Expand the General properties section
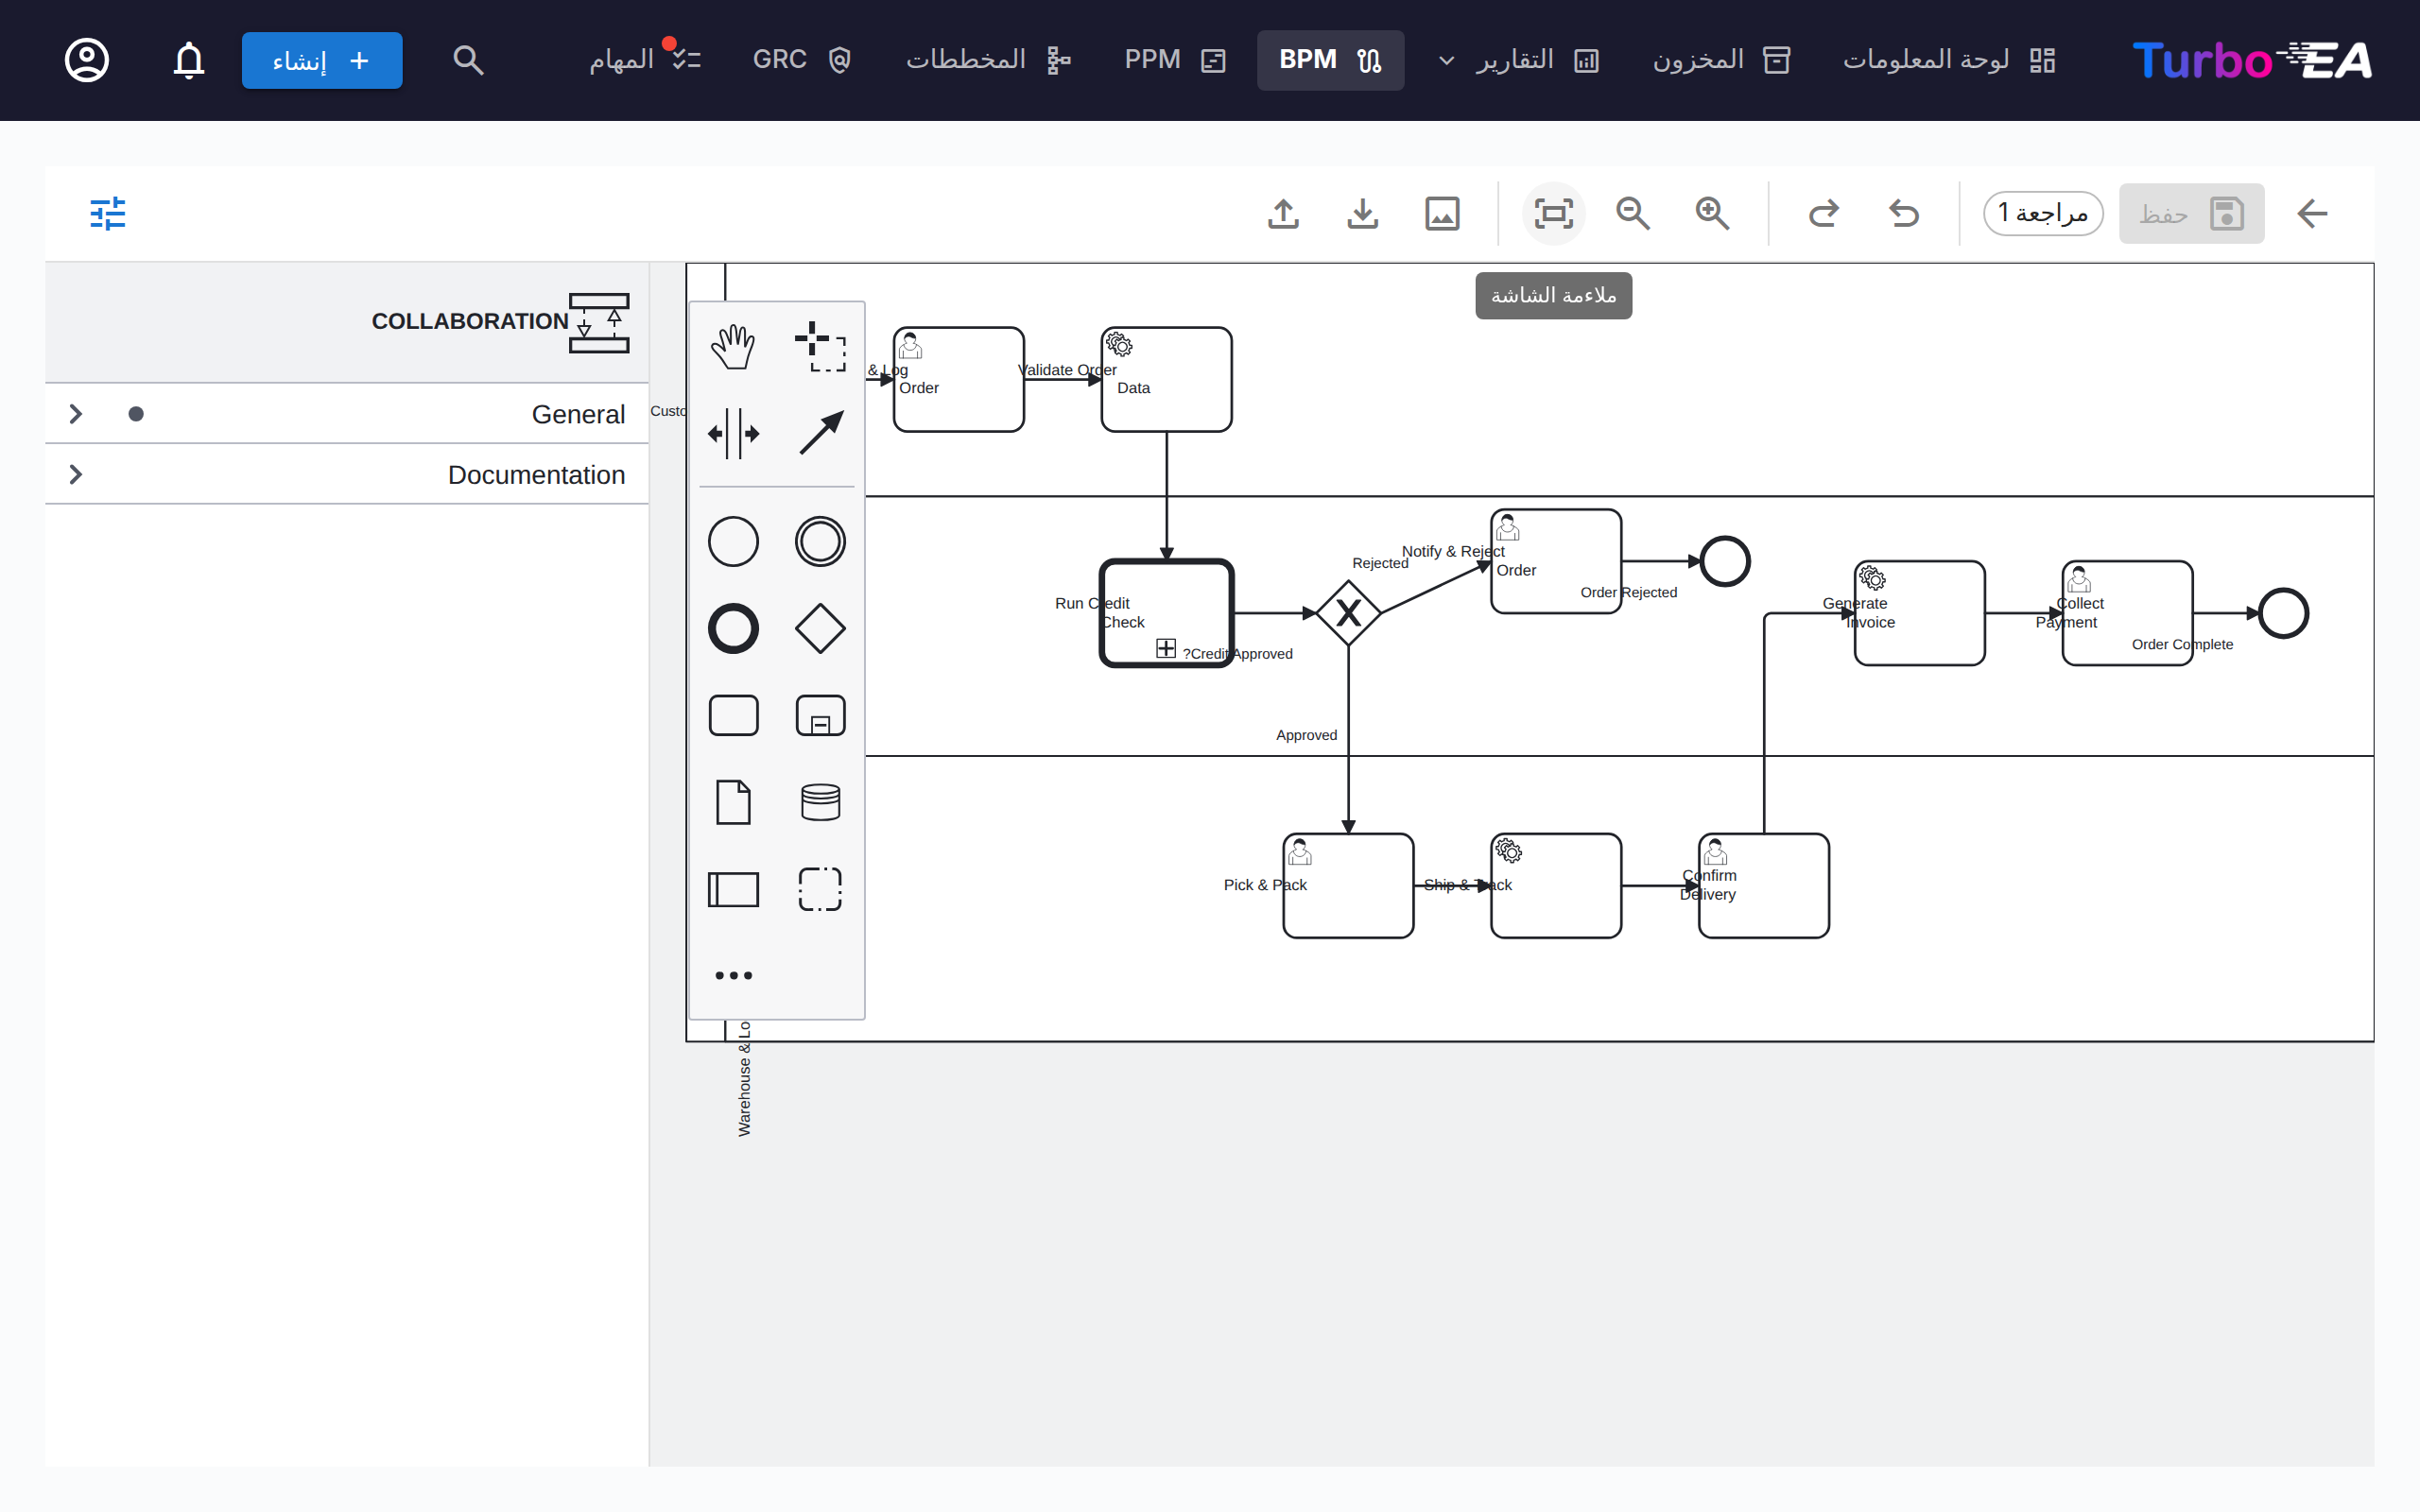The image size is (2420, 1512). click(x=347, y=414)
